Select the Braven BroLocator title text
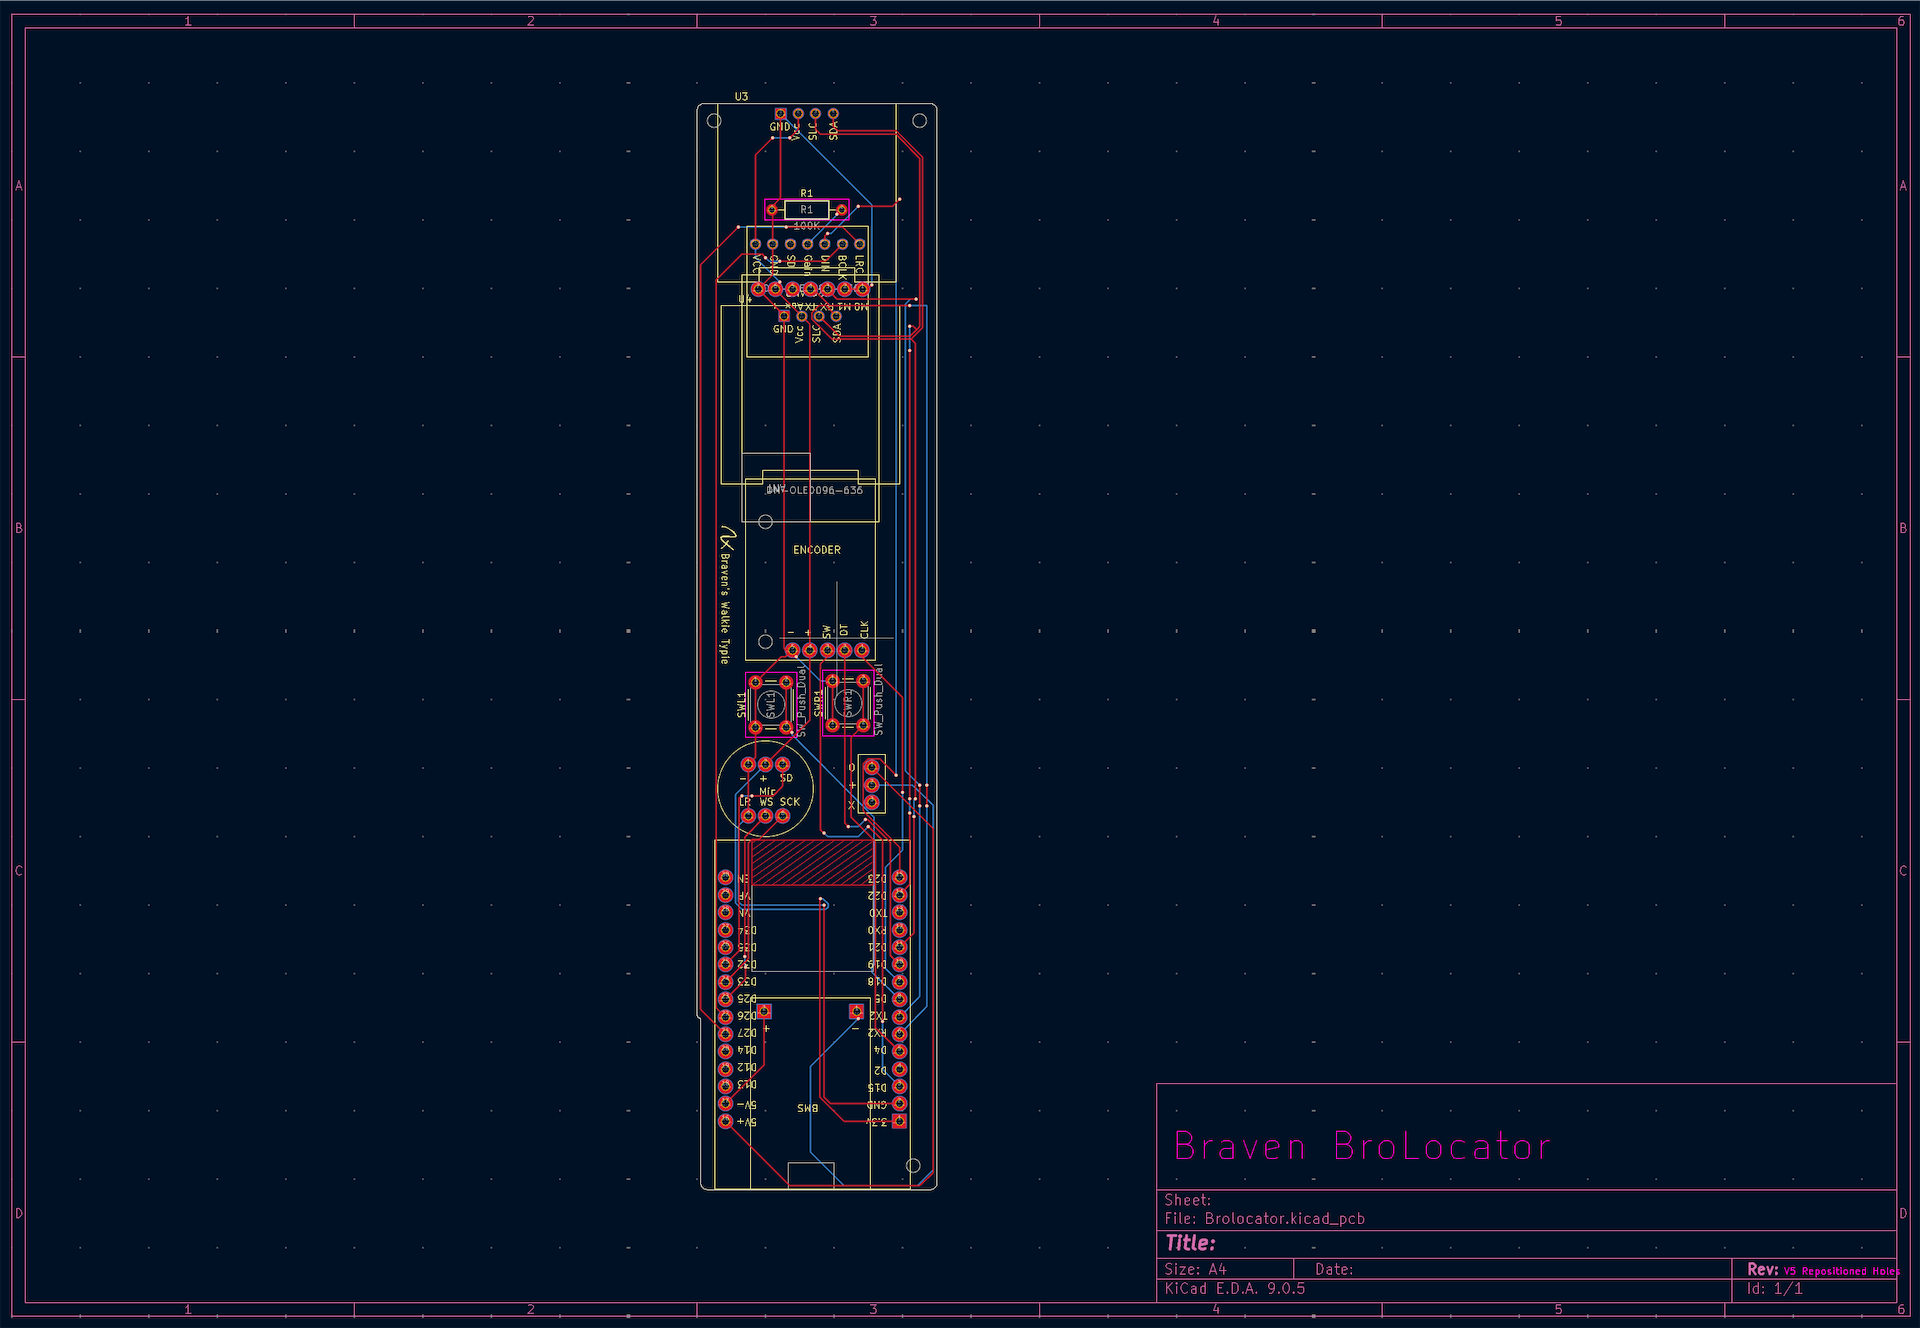The image size is (1920, 1328). tap(1362, 1146)
